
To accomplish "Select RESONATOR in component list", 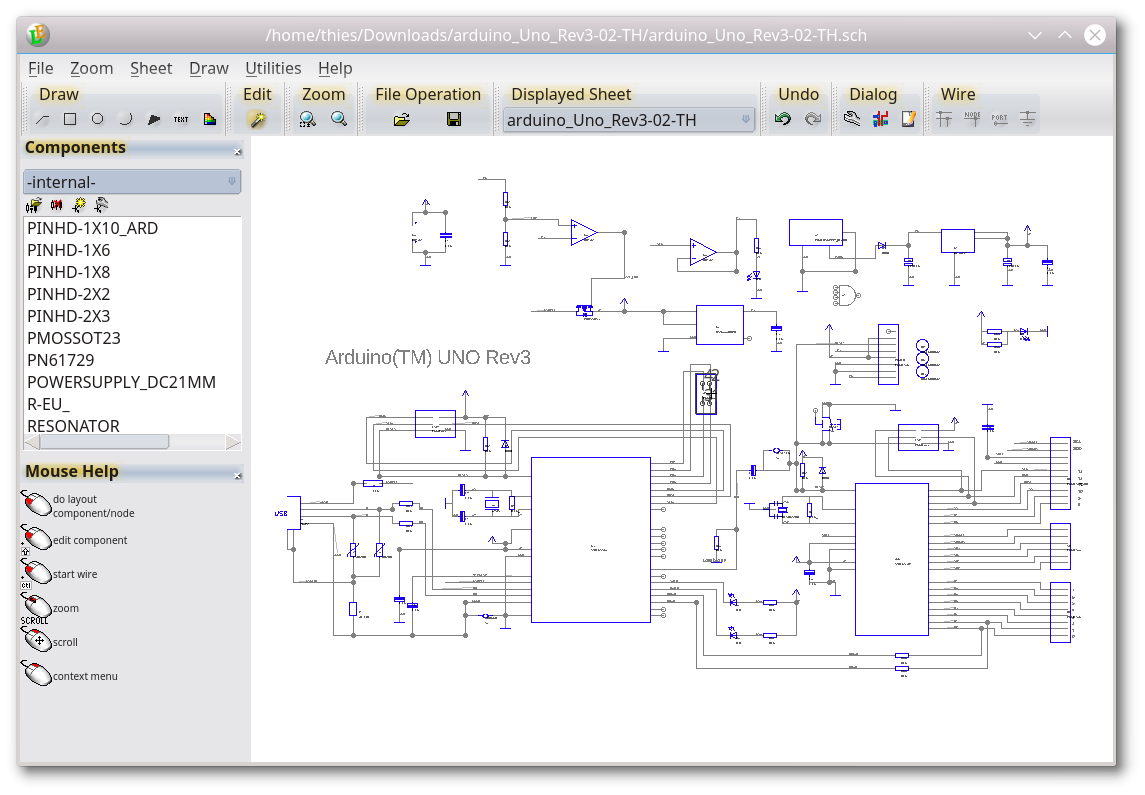I will point(132,426).
